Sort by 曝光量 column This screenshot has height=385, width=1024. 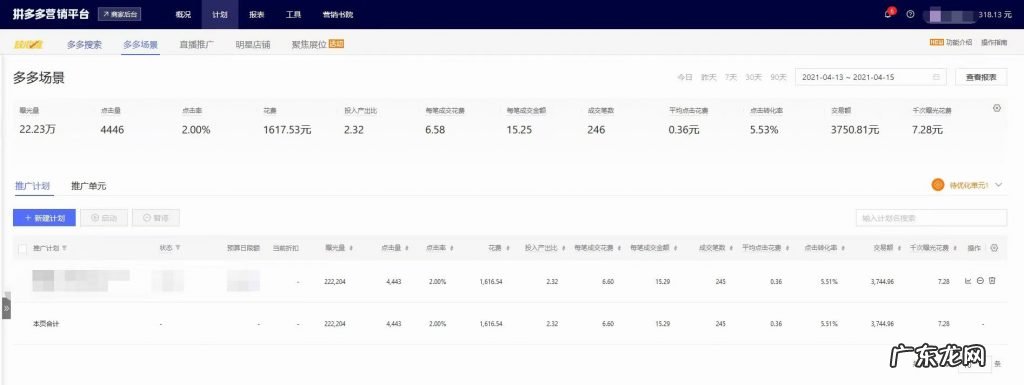[x=351, y=248]
